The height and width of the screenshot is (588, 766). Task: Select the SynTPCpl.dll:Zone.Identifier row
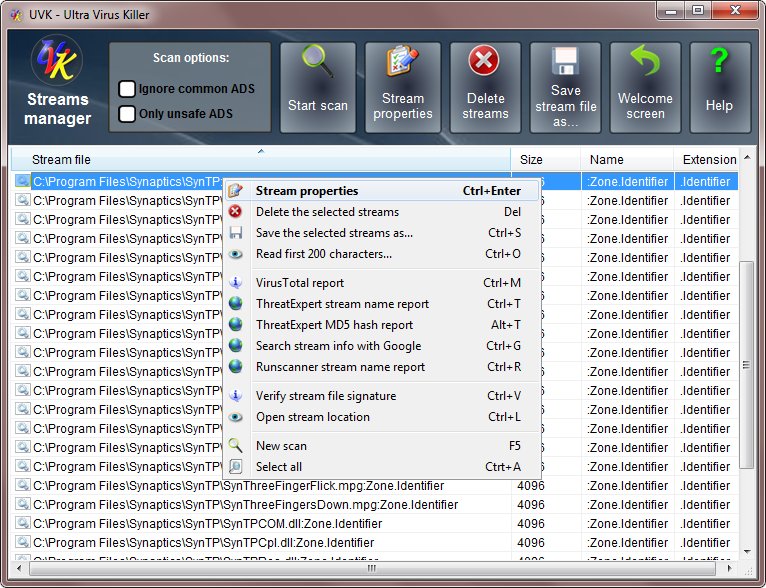click(374, 543)
